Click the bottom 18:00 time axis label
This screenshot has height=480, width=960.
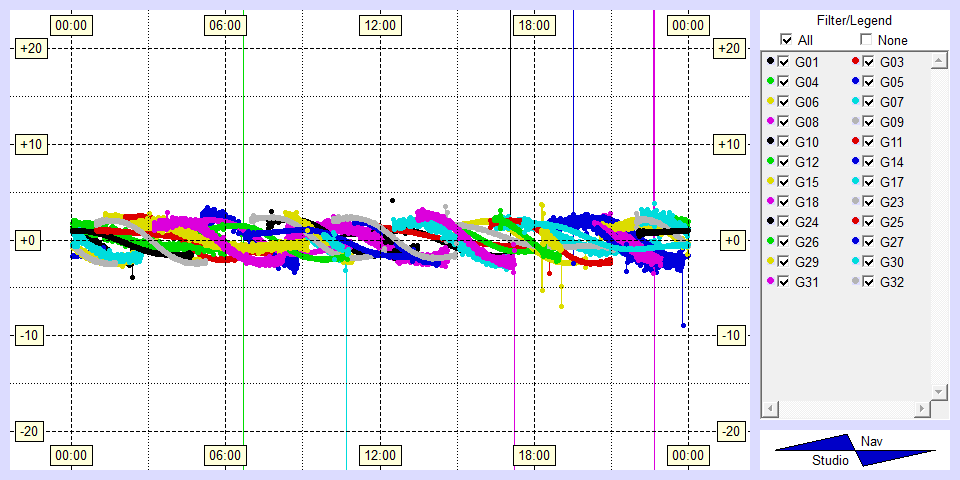pyautogui.click(x=533, y=456)
